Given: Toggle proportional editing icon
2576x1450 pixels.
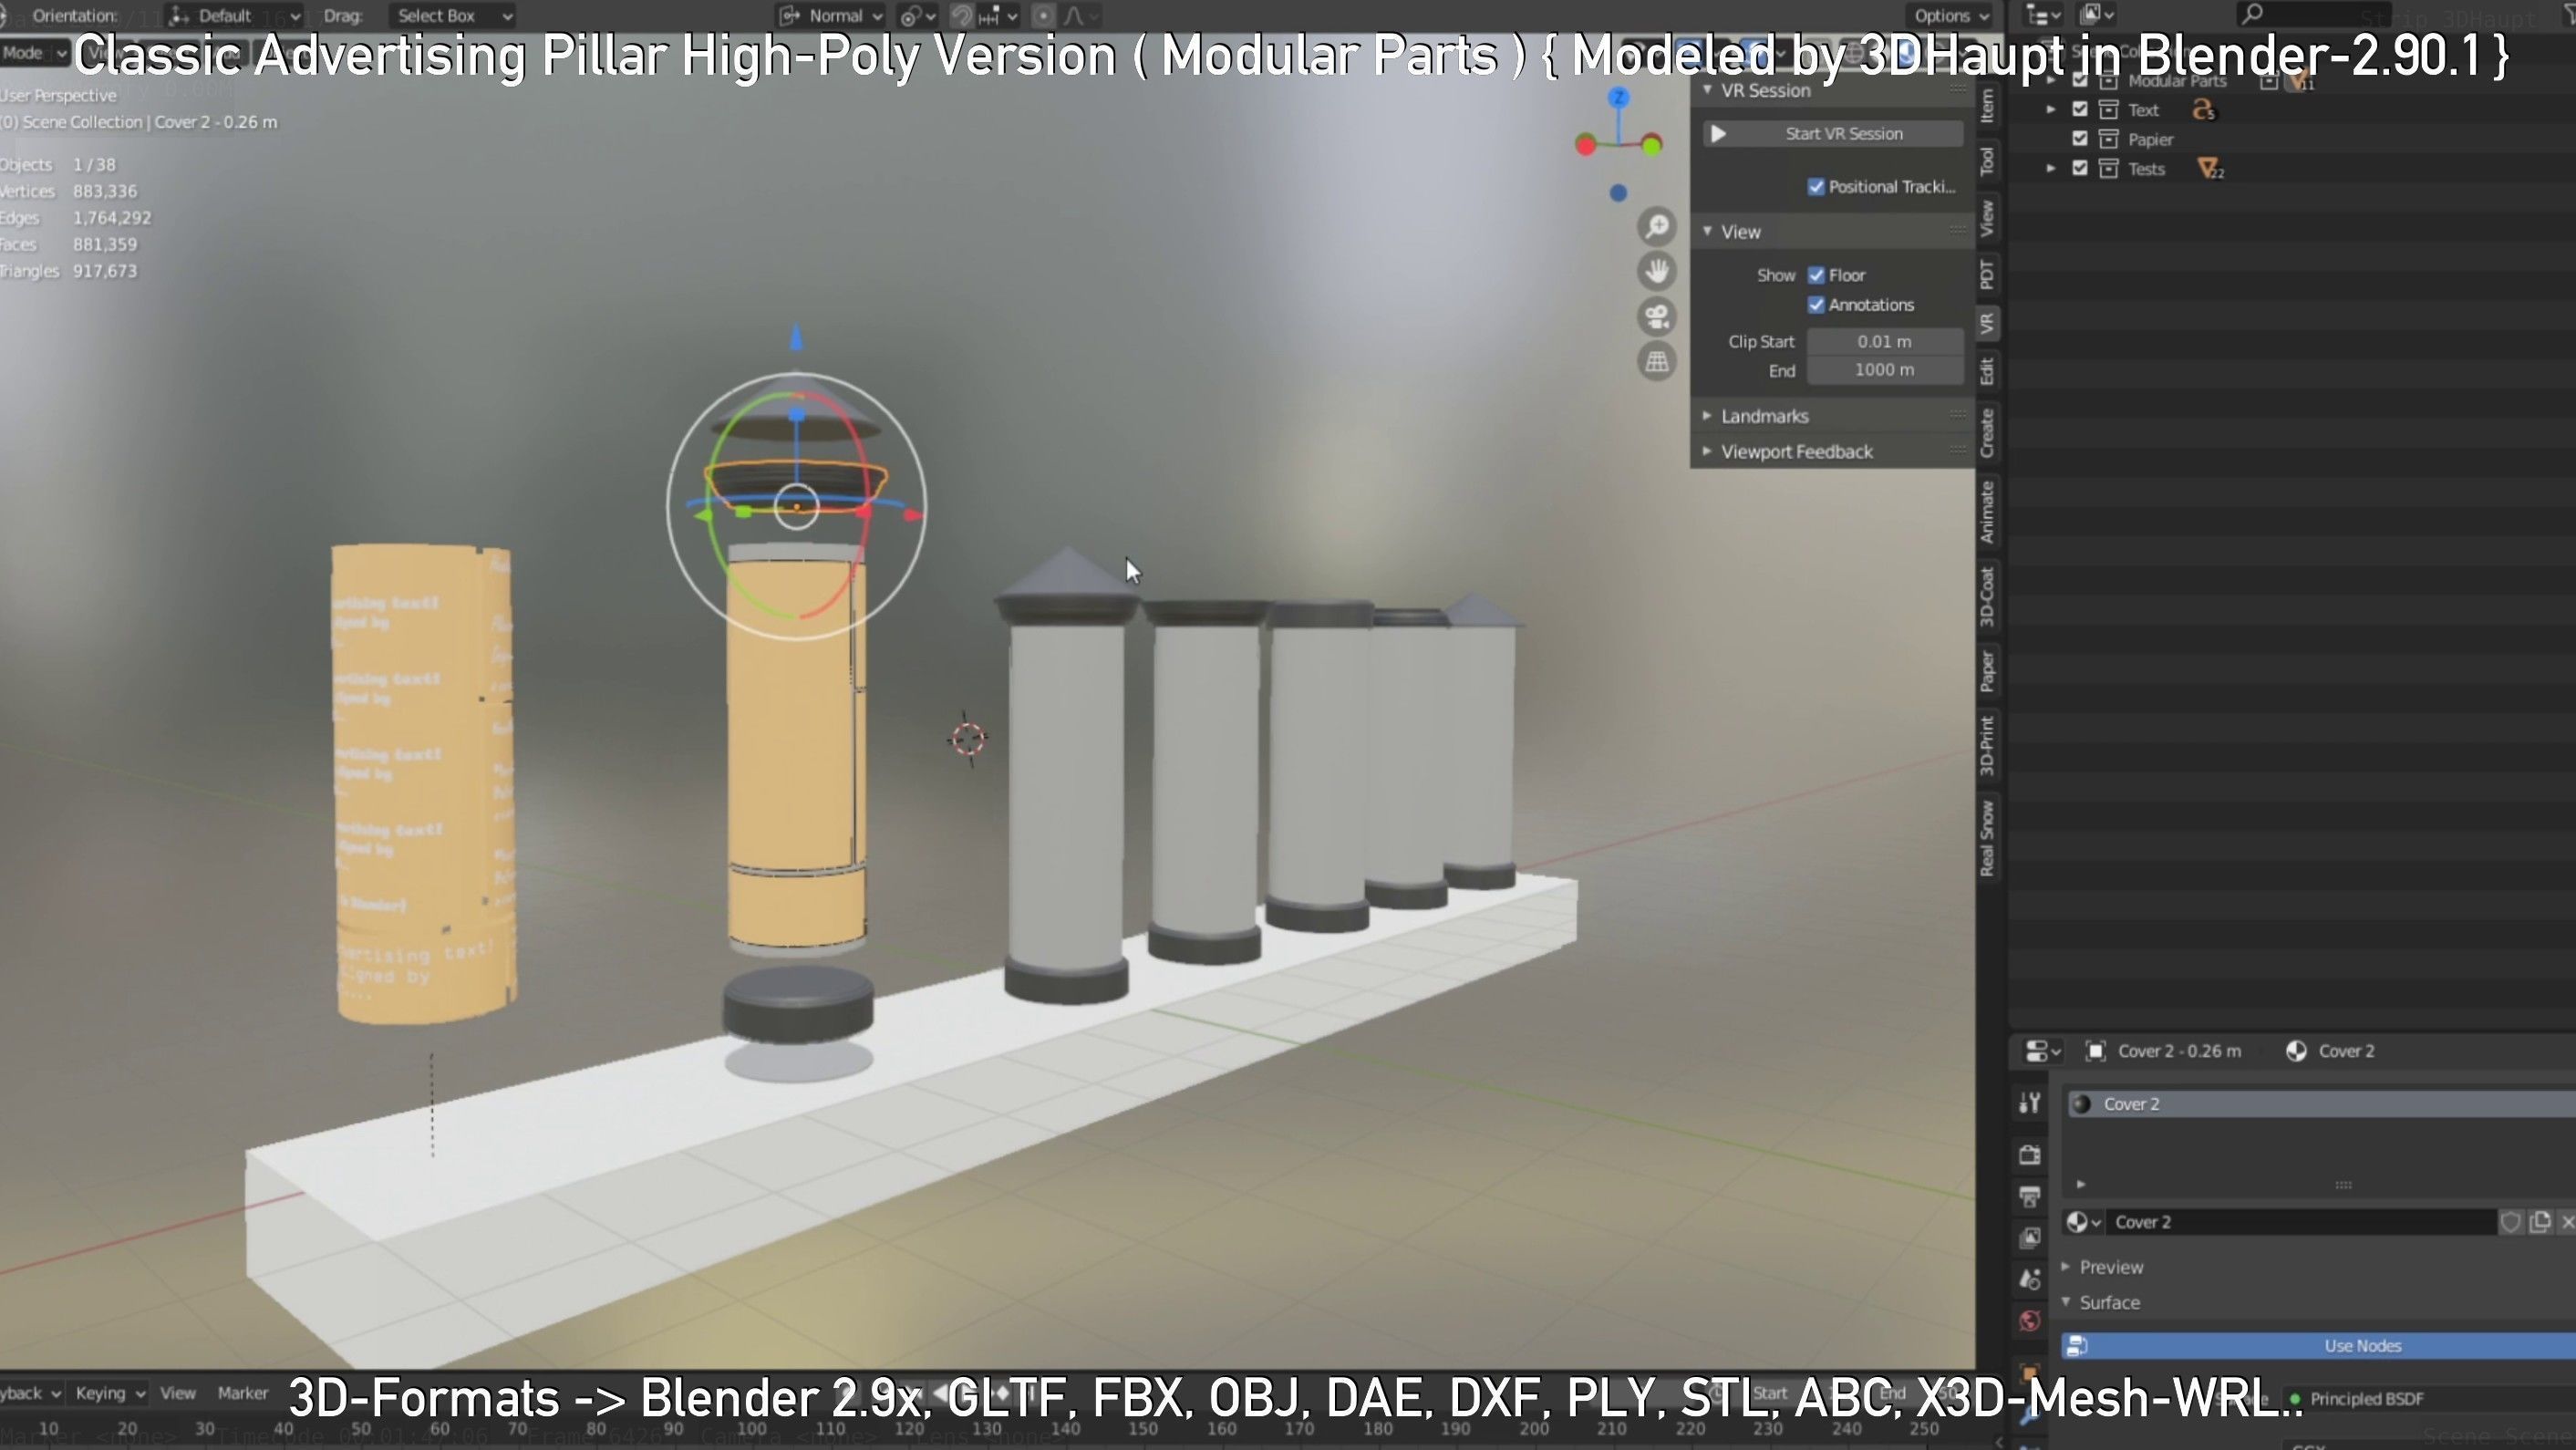Looking at the screenshot, I should tap(1043, 16).
